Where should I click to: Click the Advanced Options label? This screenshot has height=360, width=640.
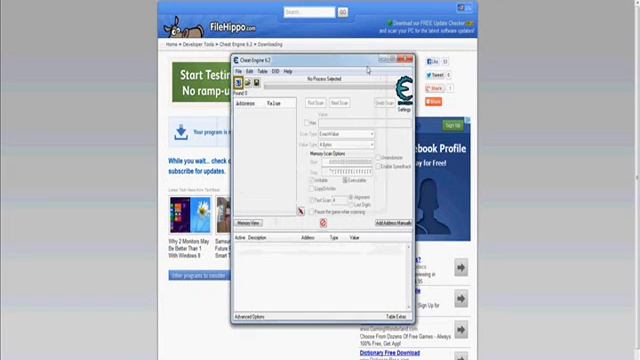coord(249,317)
